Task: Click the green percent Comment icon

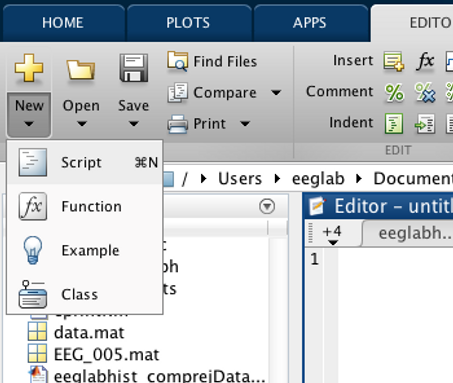Action: click(394, 92)
